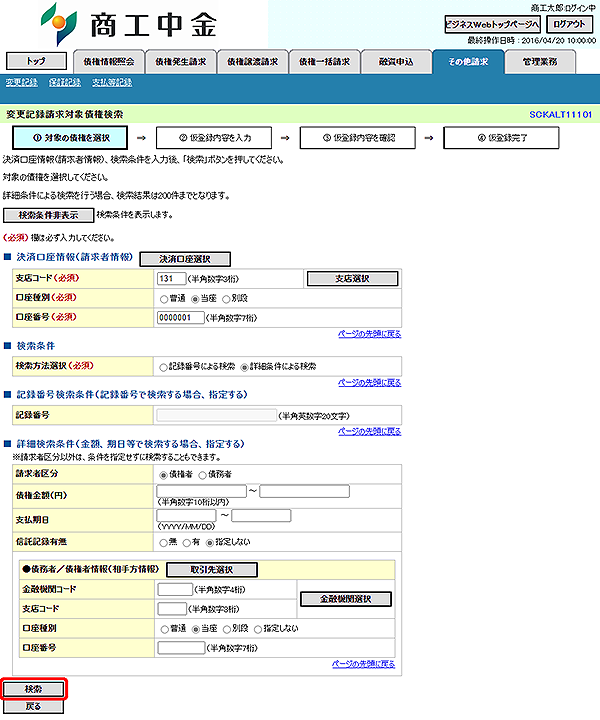Select 普通 for counterparty 口座種別
Viewport: 600px width, 720px height.
point(165,629)
